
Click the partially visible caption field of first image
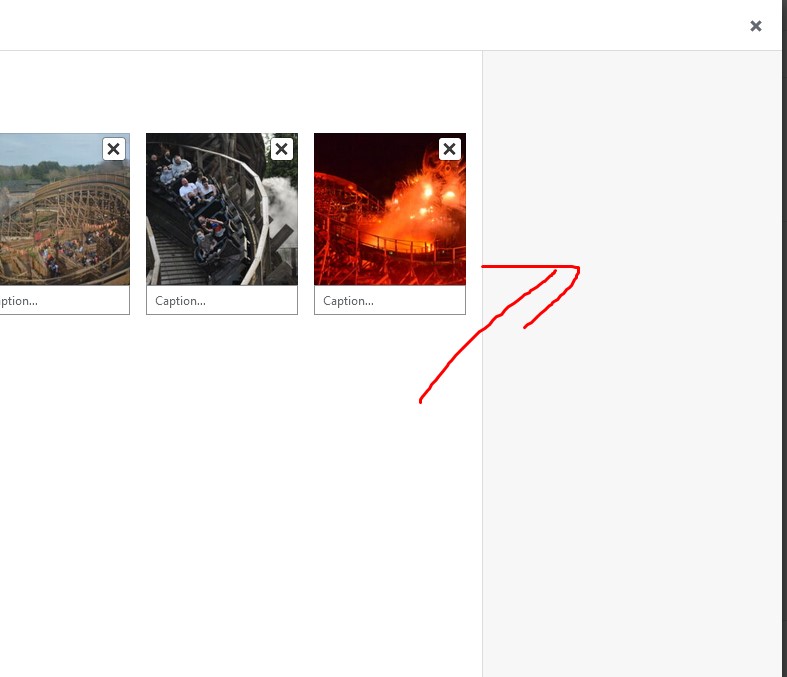point(64,301)
